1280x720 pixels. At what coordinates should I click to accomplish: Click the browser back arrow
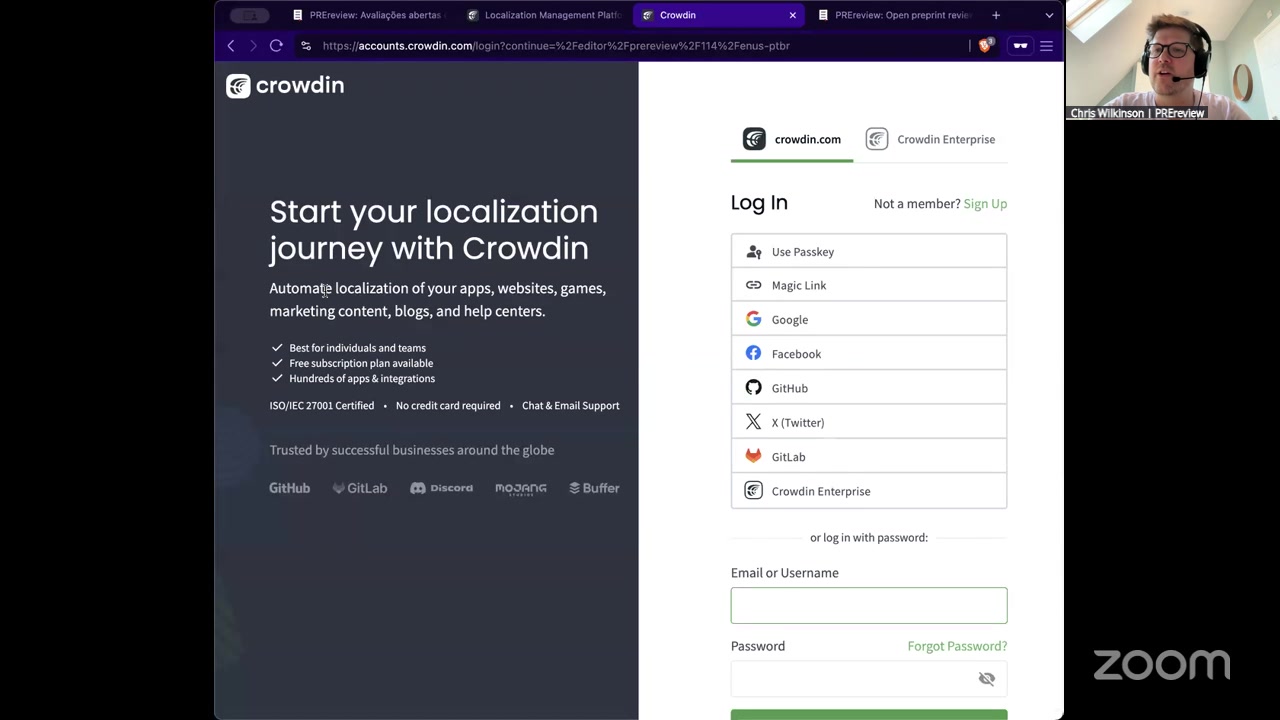(x=231, y=45)
